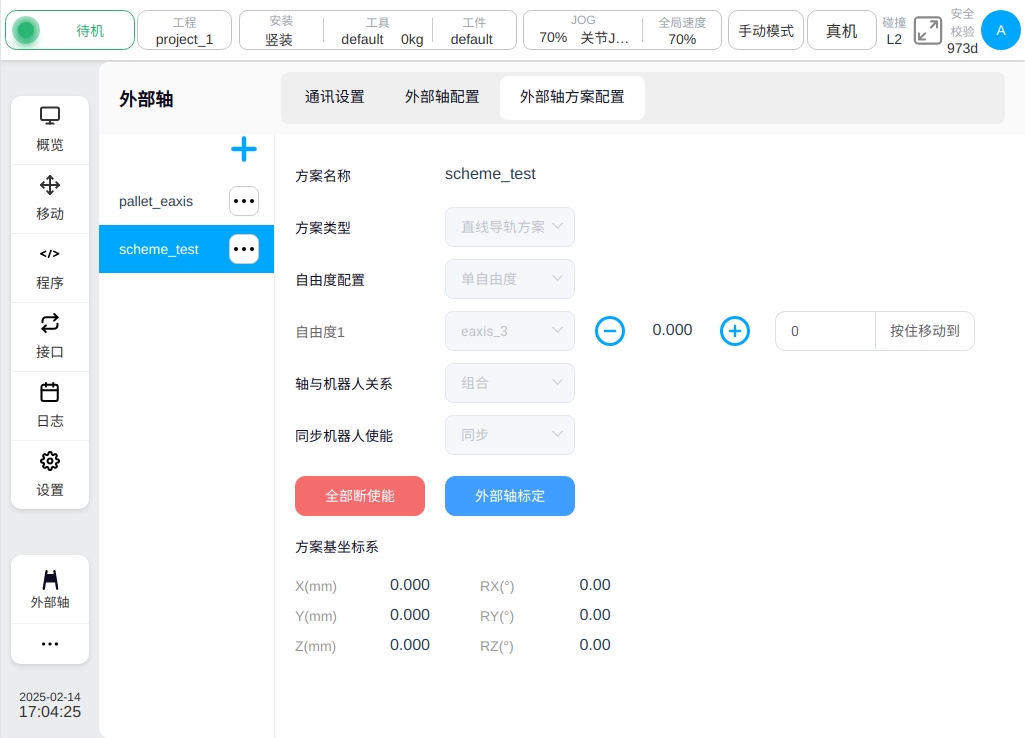Screen dimensions: 1025x738
Task: Open 轴与机器人关系 dropdown 组合
Action: click(510, 383)
